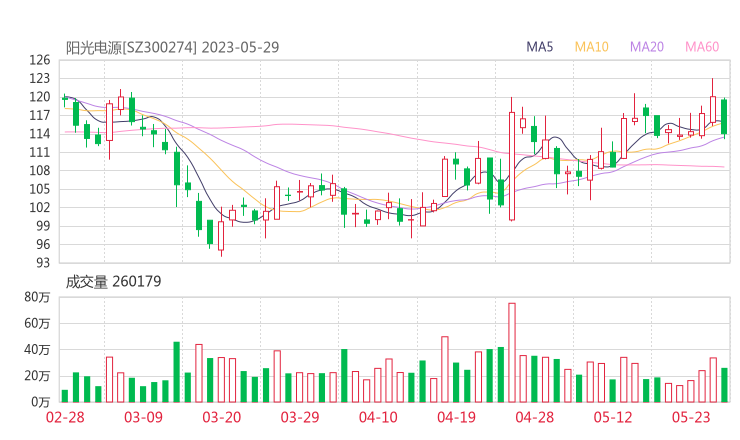Screen dimensions: 740x440
Task: Select the tallest red volume bar near 04-28
Action: click(x=512, y=353)
